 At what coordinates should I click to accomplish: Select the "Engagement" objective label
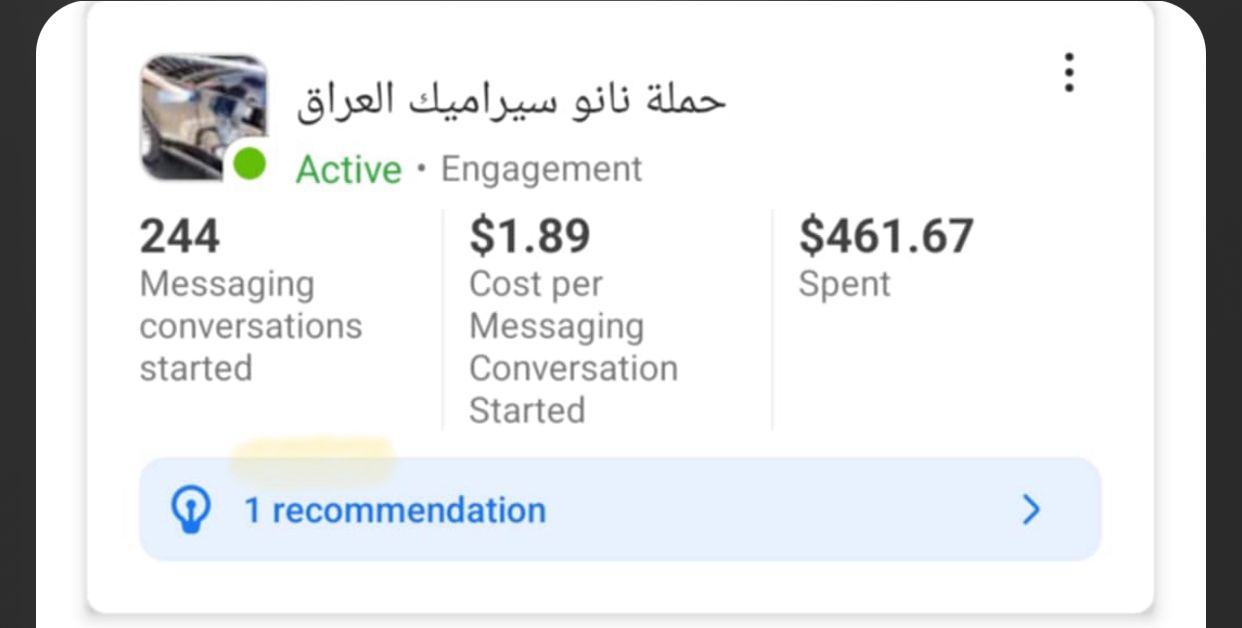[541, 169]
